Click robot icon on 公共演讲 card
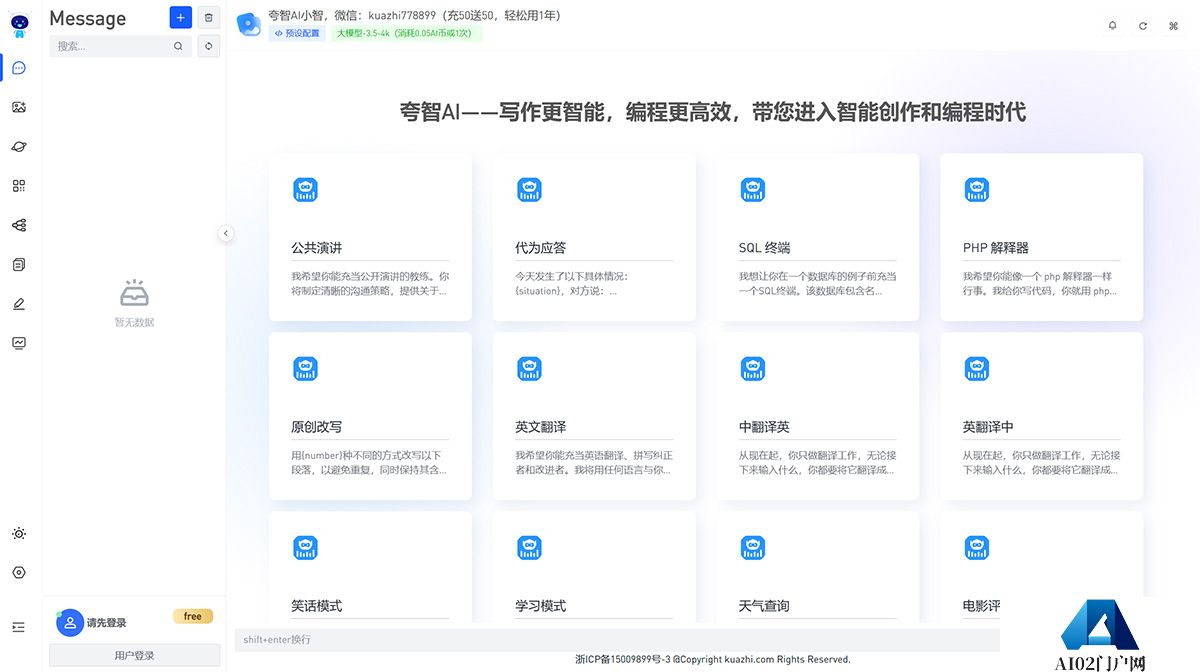This screenshot has height=672, width=1200. coord(305,190)
